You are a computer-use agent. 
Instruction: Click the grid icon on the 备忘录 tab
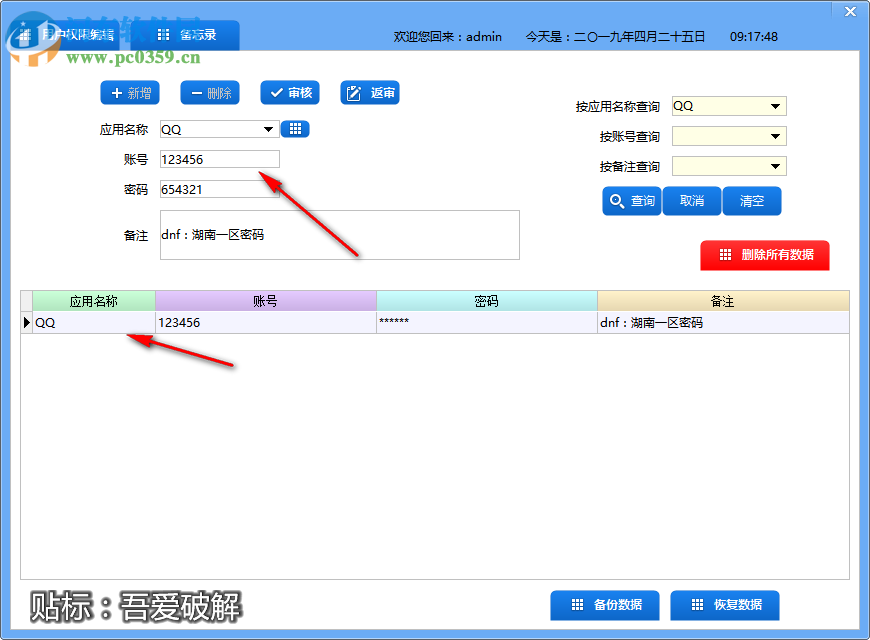pos(162,33)
